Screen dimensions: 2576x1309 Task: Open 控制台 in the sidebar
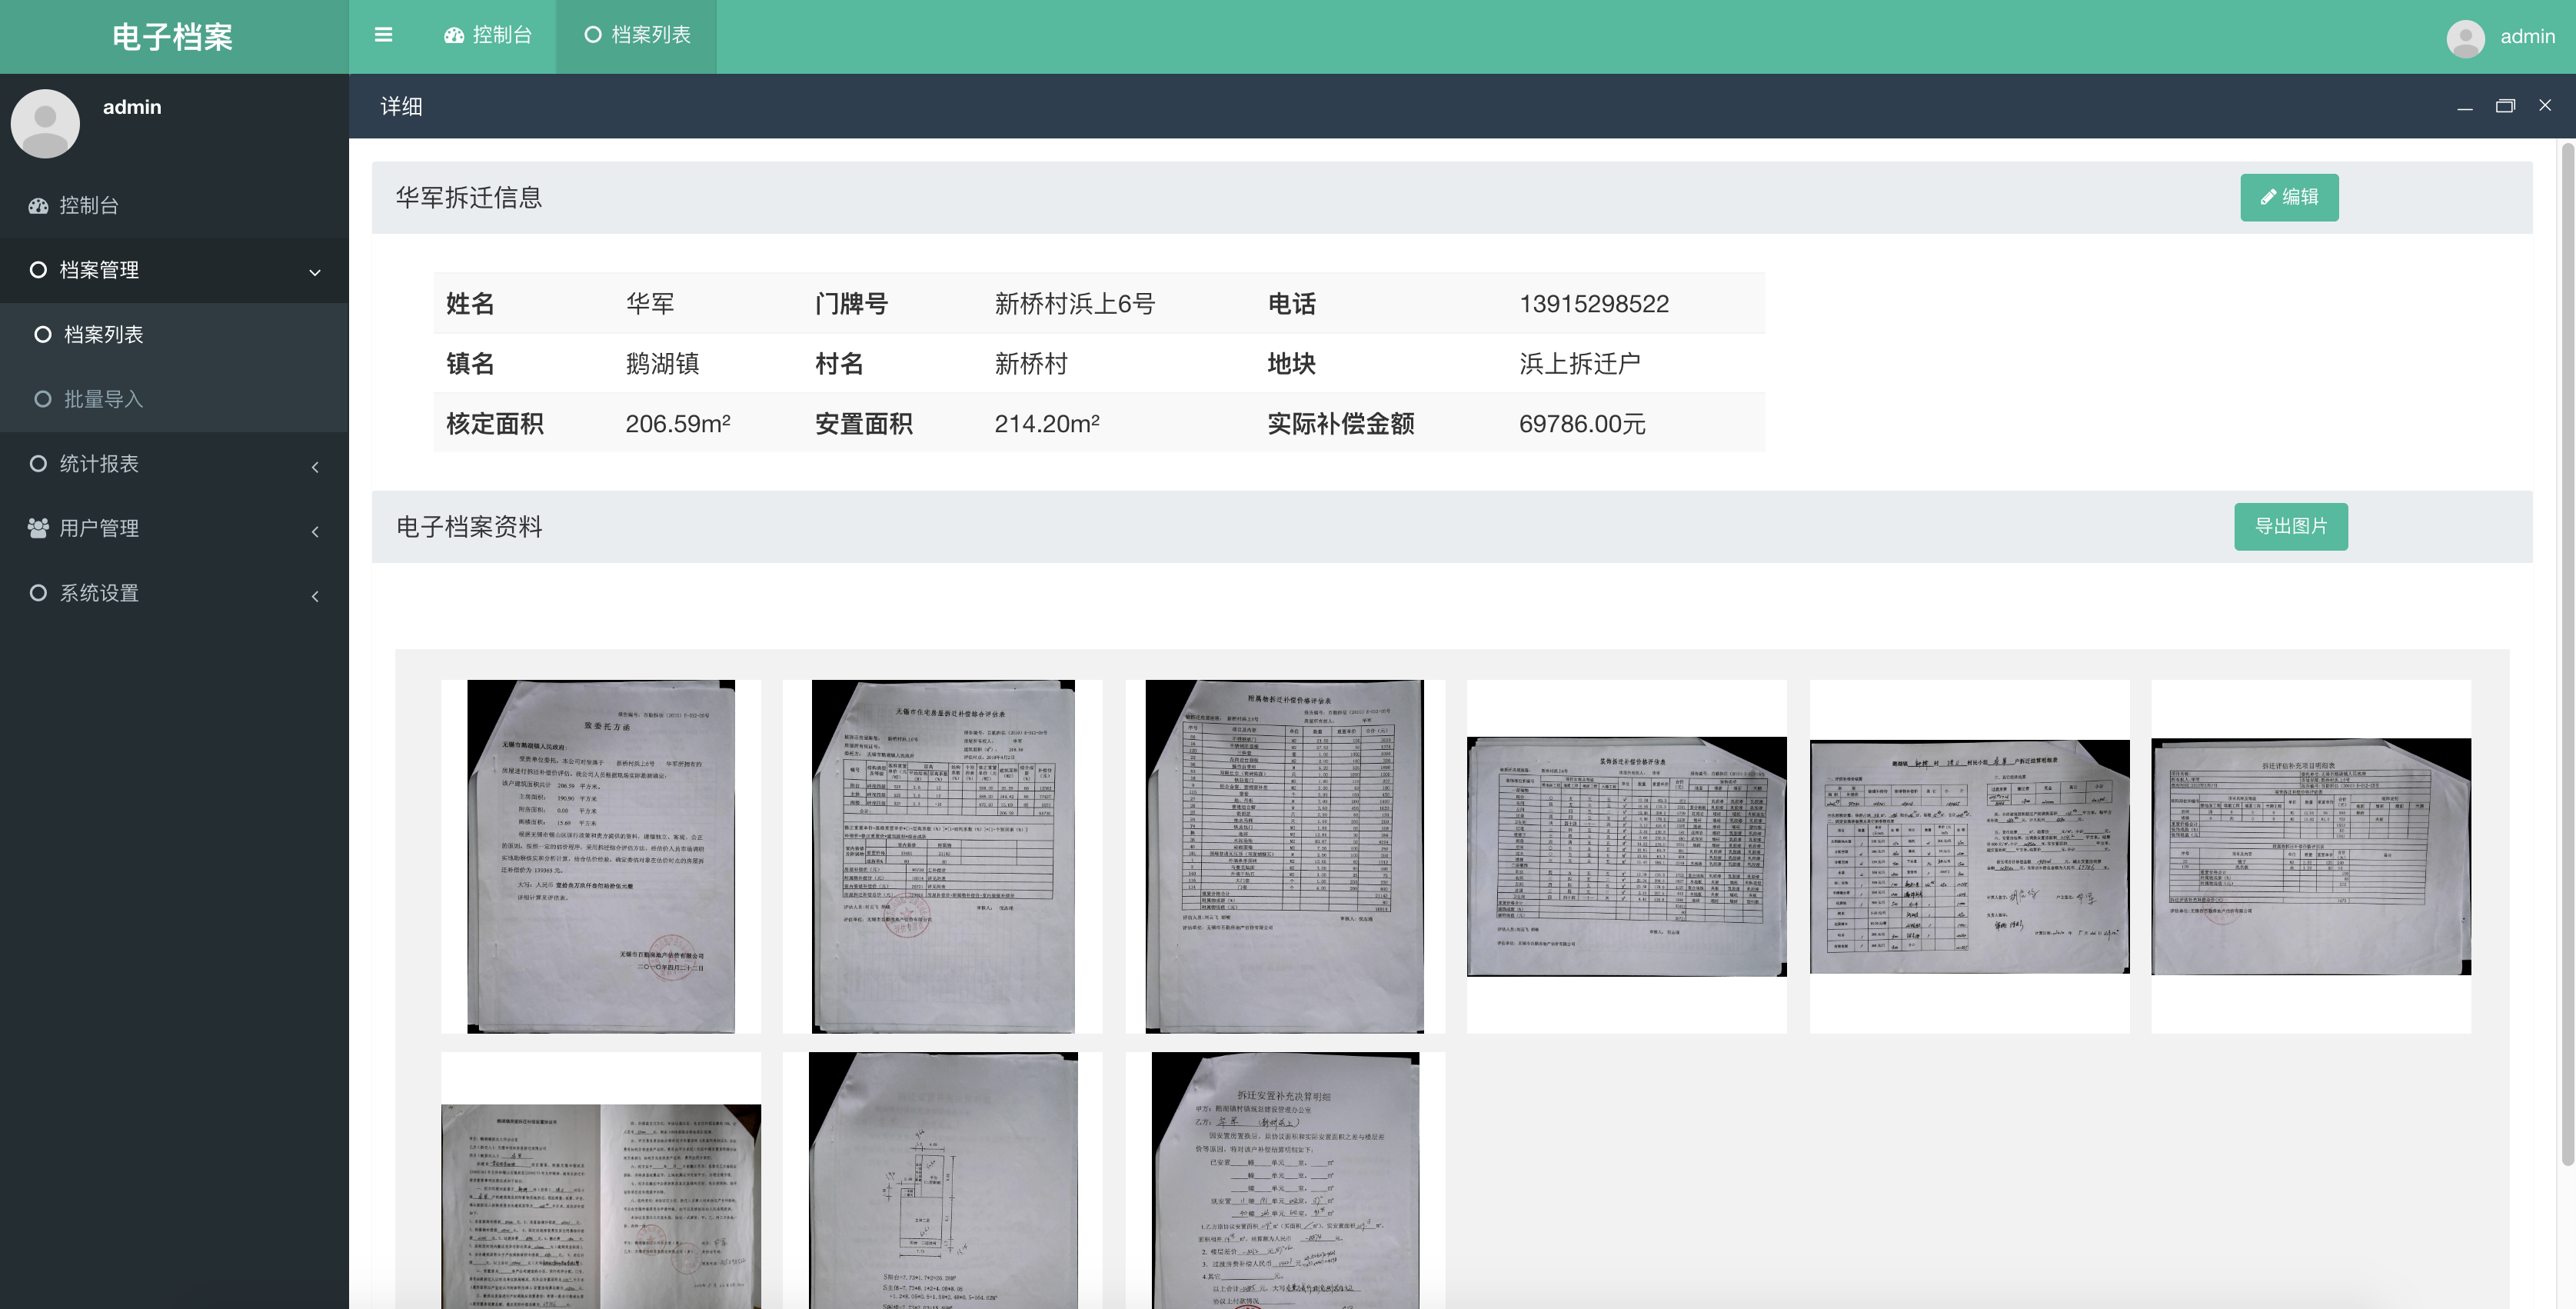[x=174, y=205]
